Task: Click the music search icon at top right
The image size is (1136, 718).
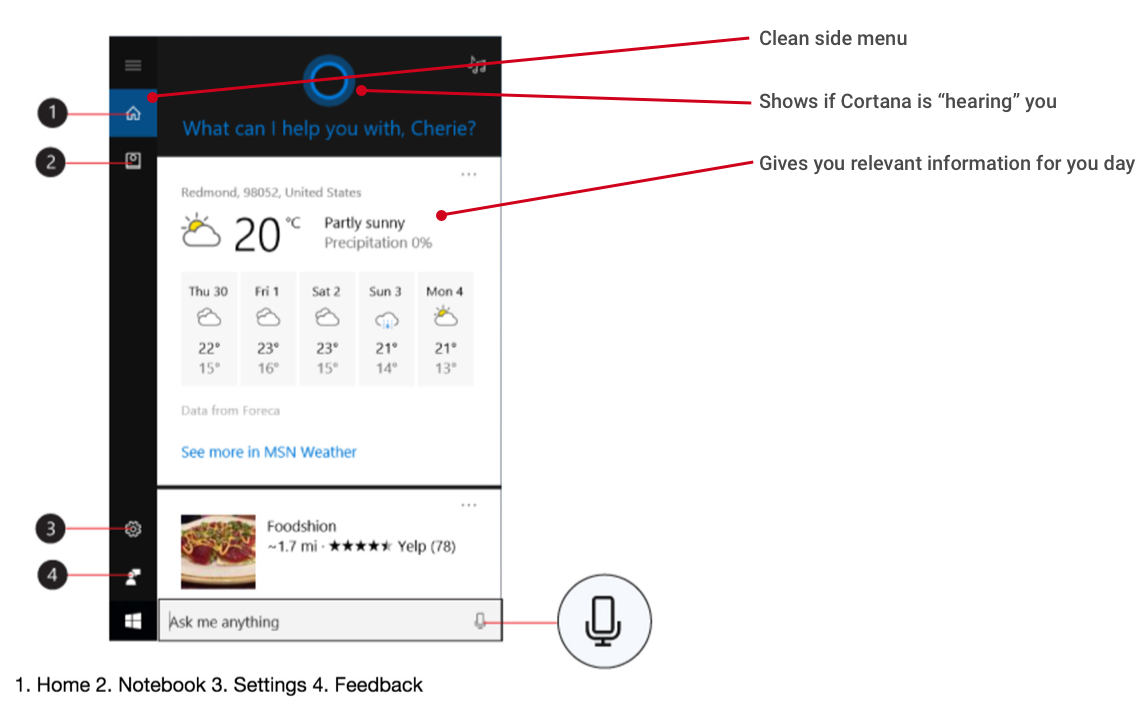Action: [x=477, y=64]
